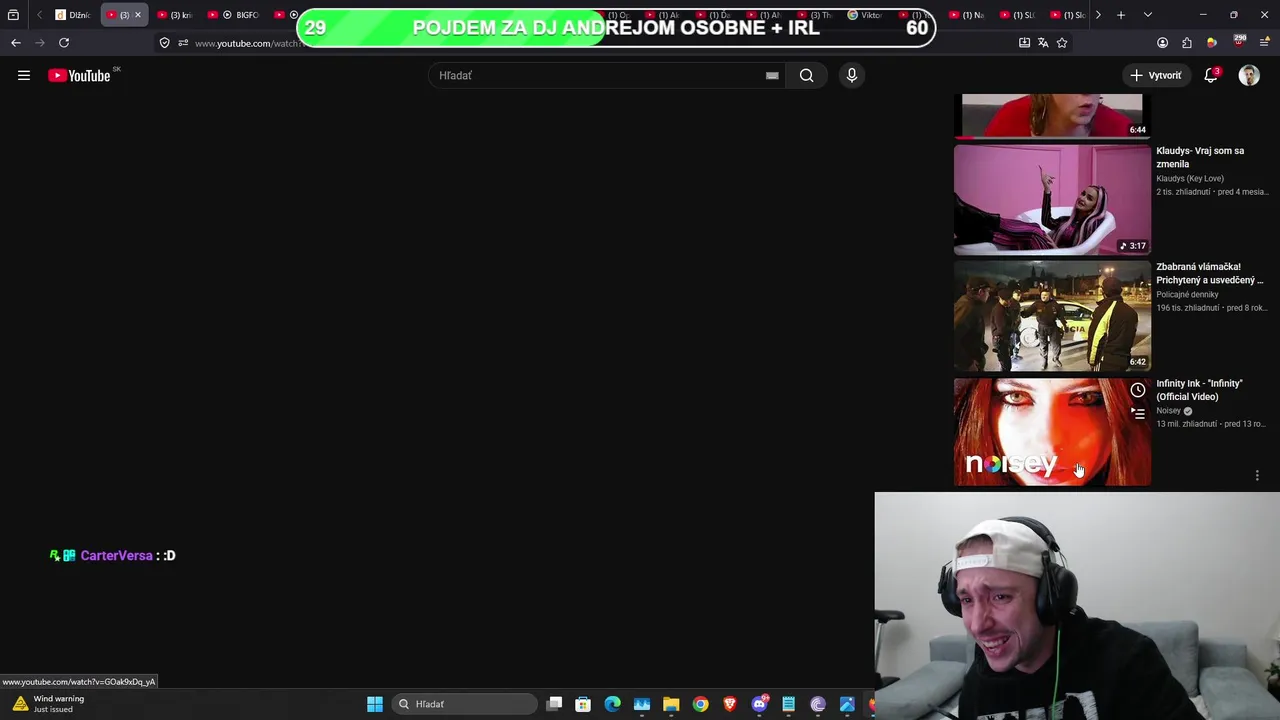Open Microsoft Edge from the taskbar
This screenshot has height=720, width=1280.
[613, 704]
